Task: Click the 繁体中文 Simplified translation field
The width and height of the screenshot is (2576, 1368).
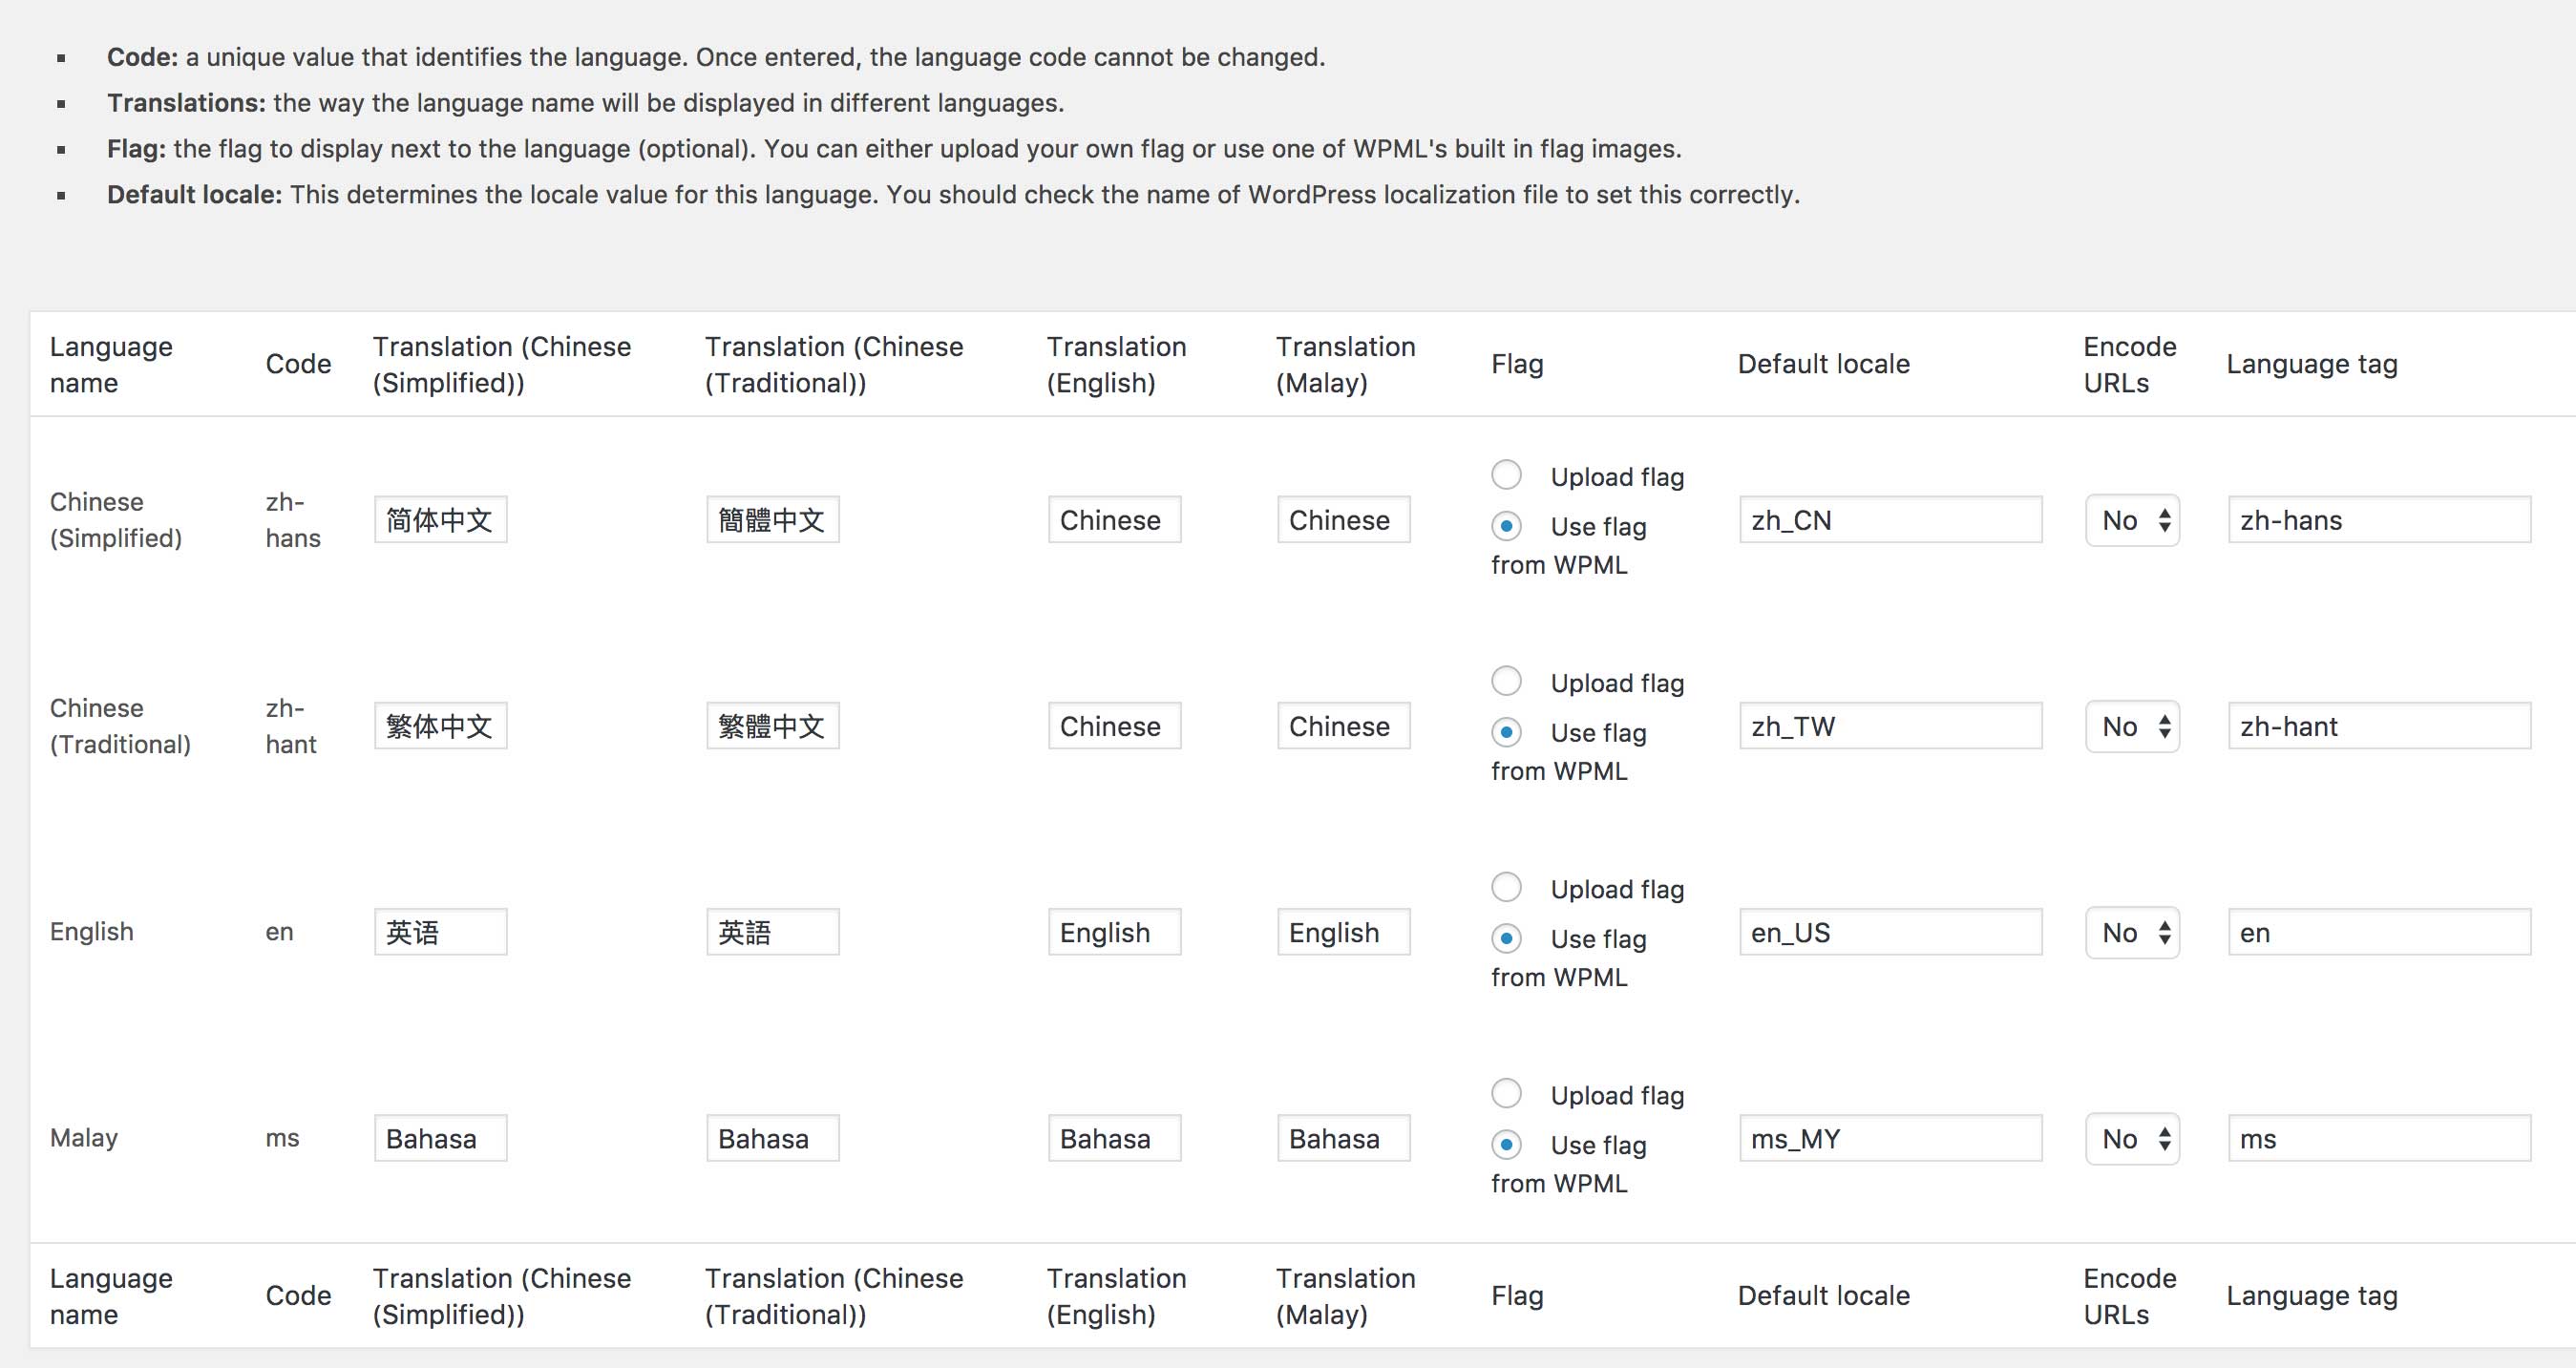Action: (440, 726)
